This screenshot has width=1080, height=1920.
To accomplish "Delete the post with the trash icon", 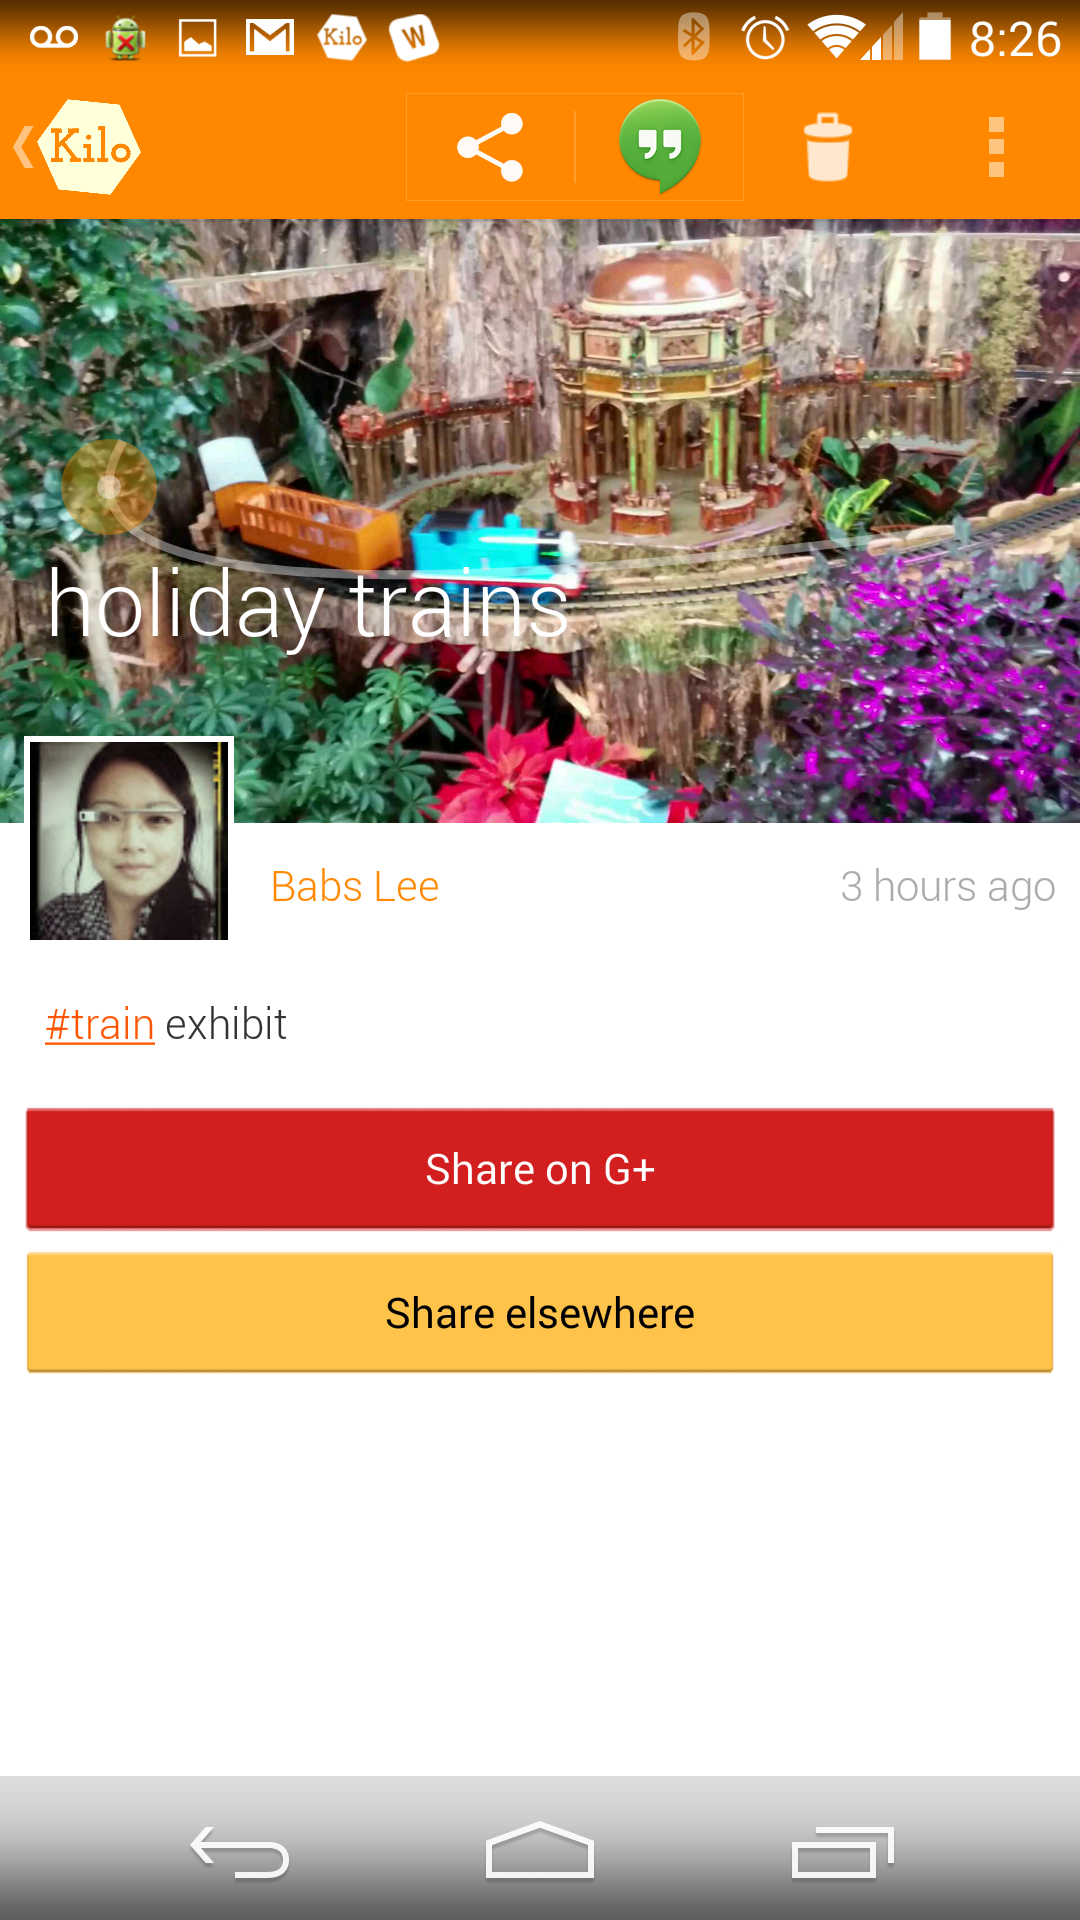I will [x=828, y=147].
